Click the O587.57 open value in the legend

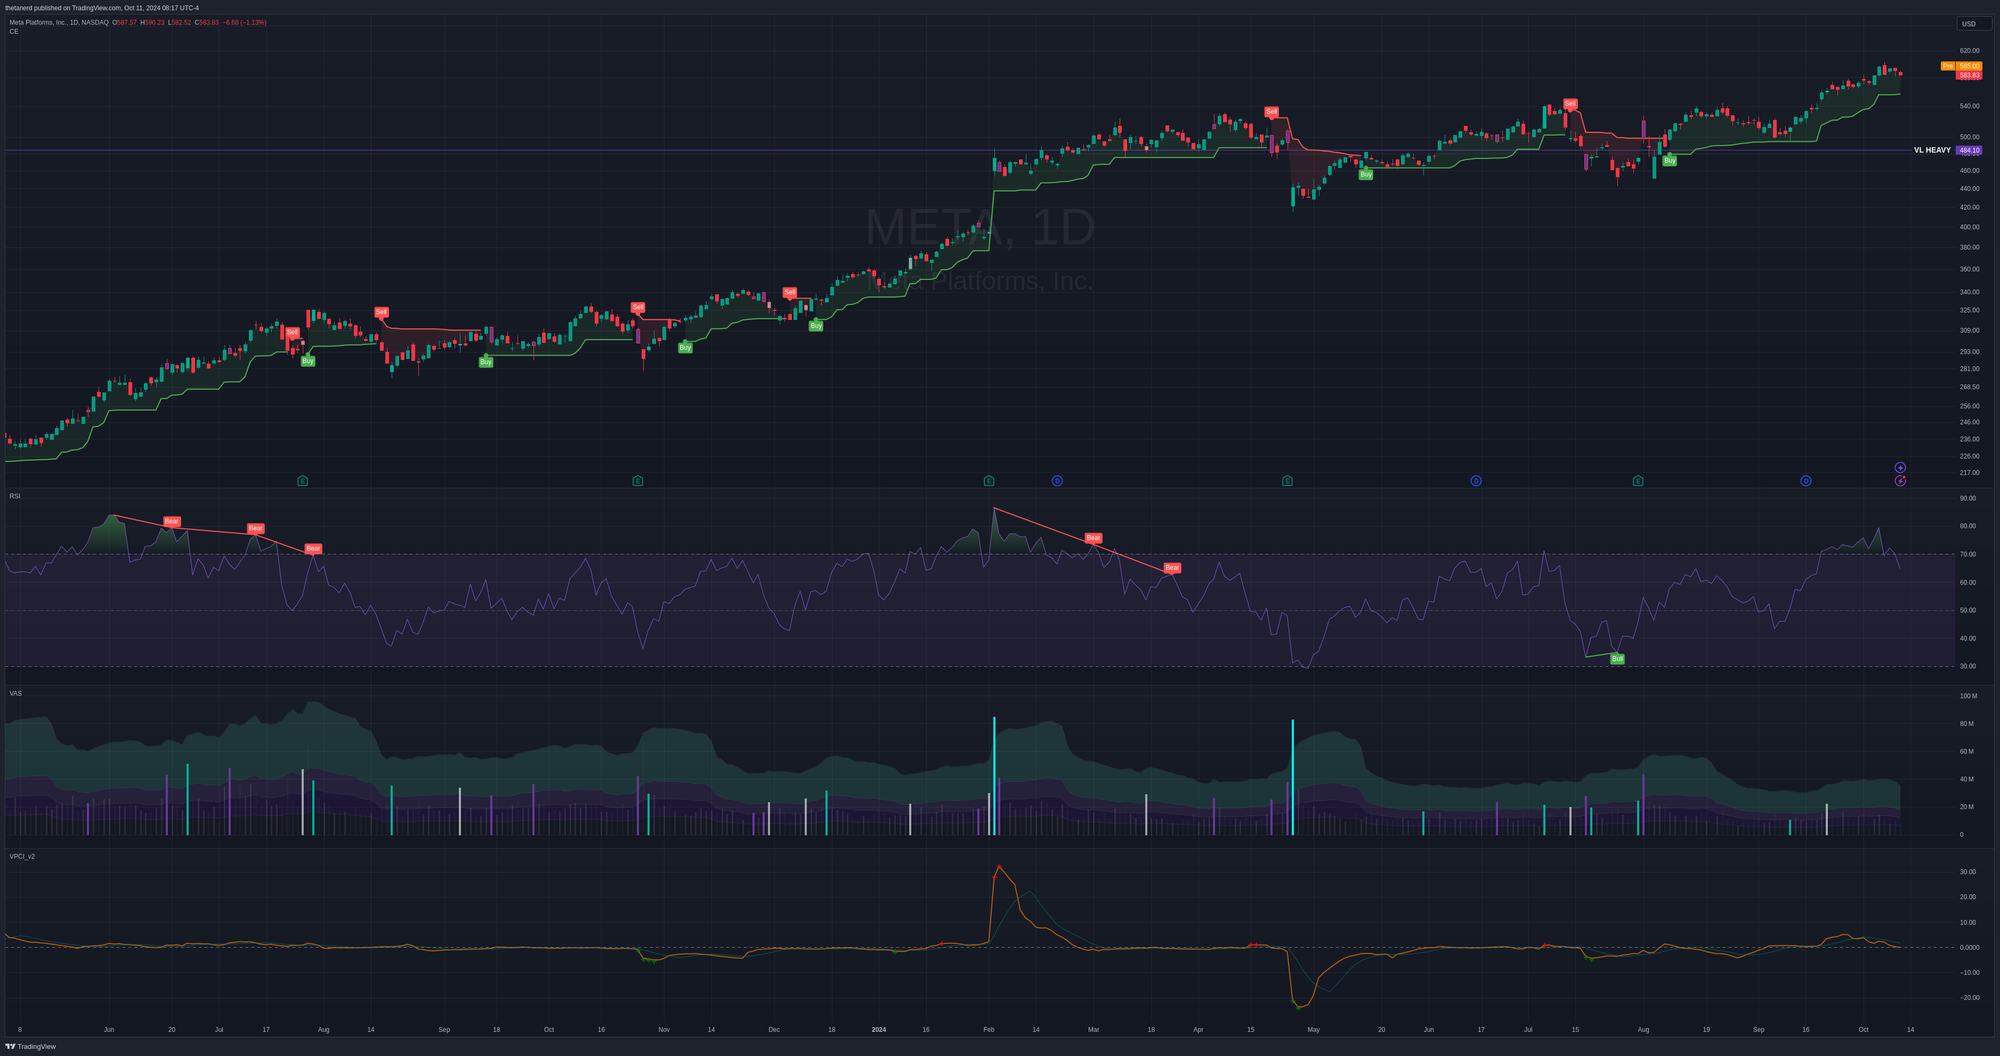click(x=124, y=22)
